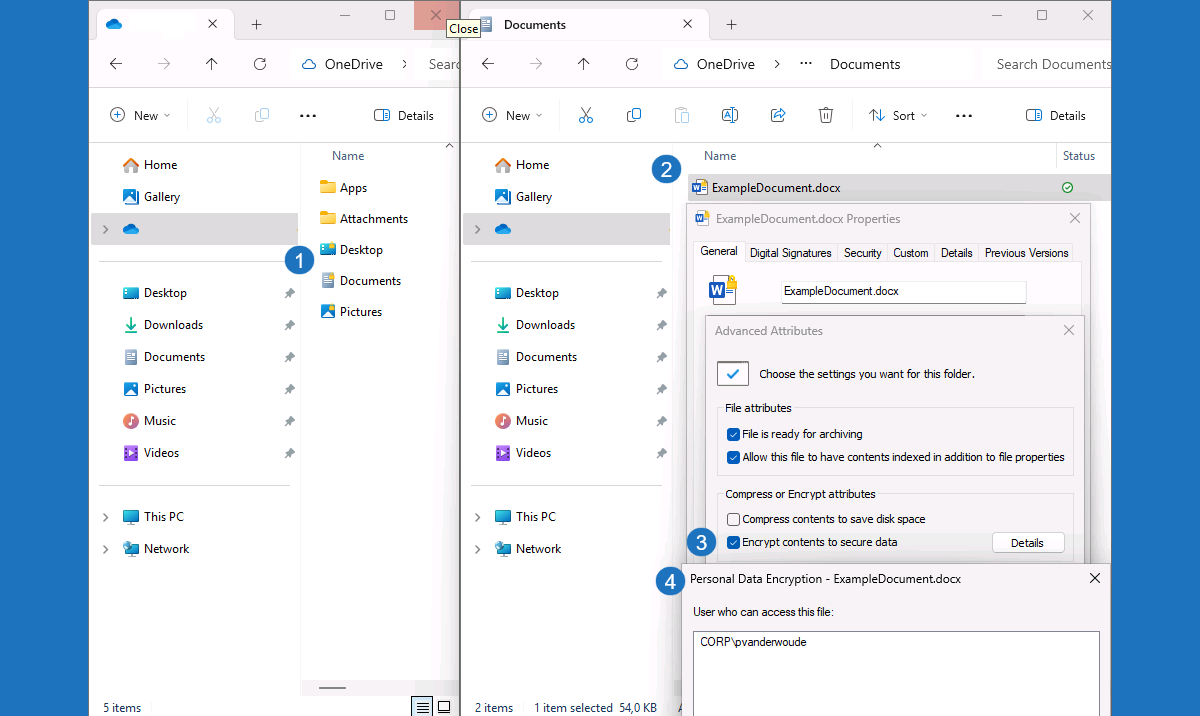Click Share icon in Documents window toolbar
The height and width of the screenshot is (716, 1200).
778,115
